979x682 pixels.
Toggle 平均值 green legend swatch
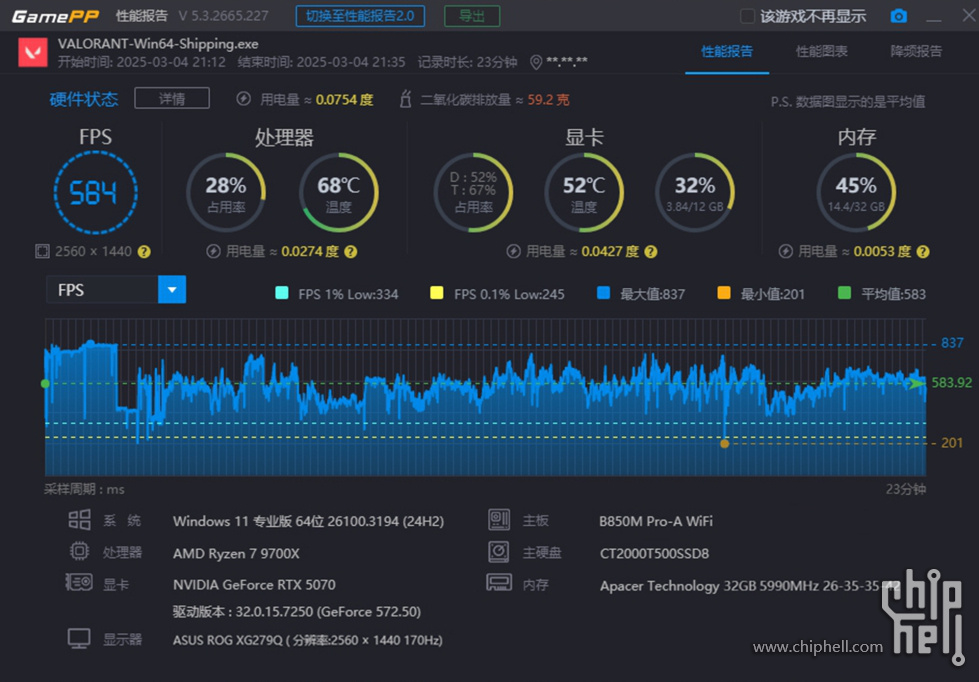pos(844,293)
